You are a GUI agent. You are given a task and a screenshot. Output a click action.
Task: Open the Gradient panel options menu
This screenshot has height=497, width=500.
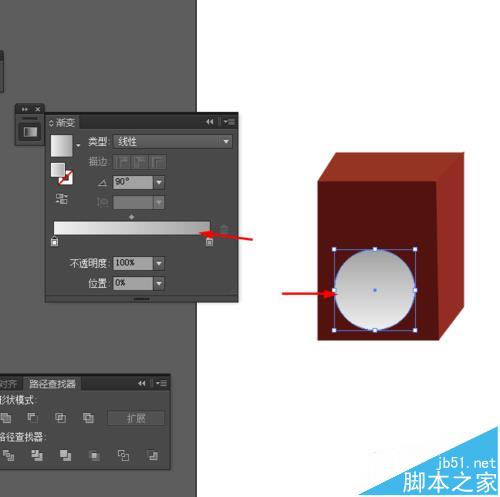229,122
